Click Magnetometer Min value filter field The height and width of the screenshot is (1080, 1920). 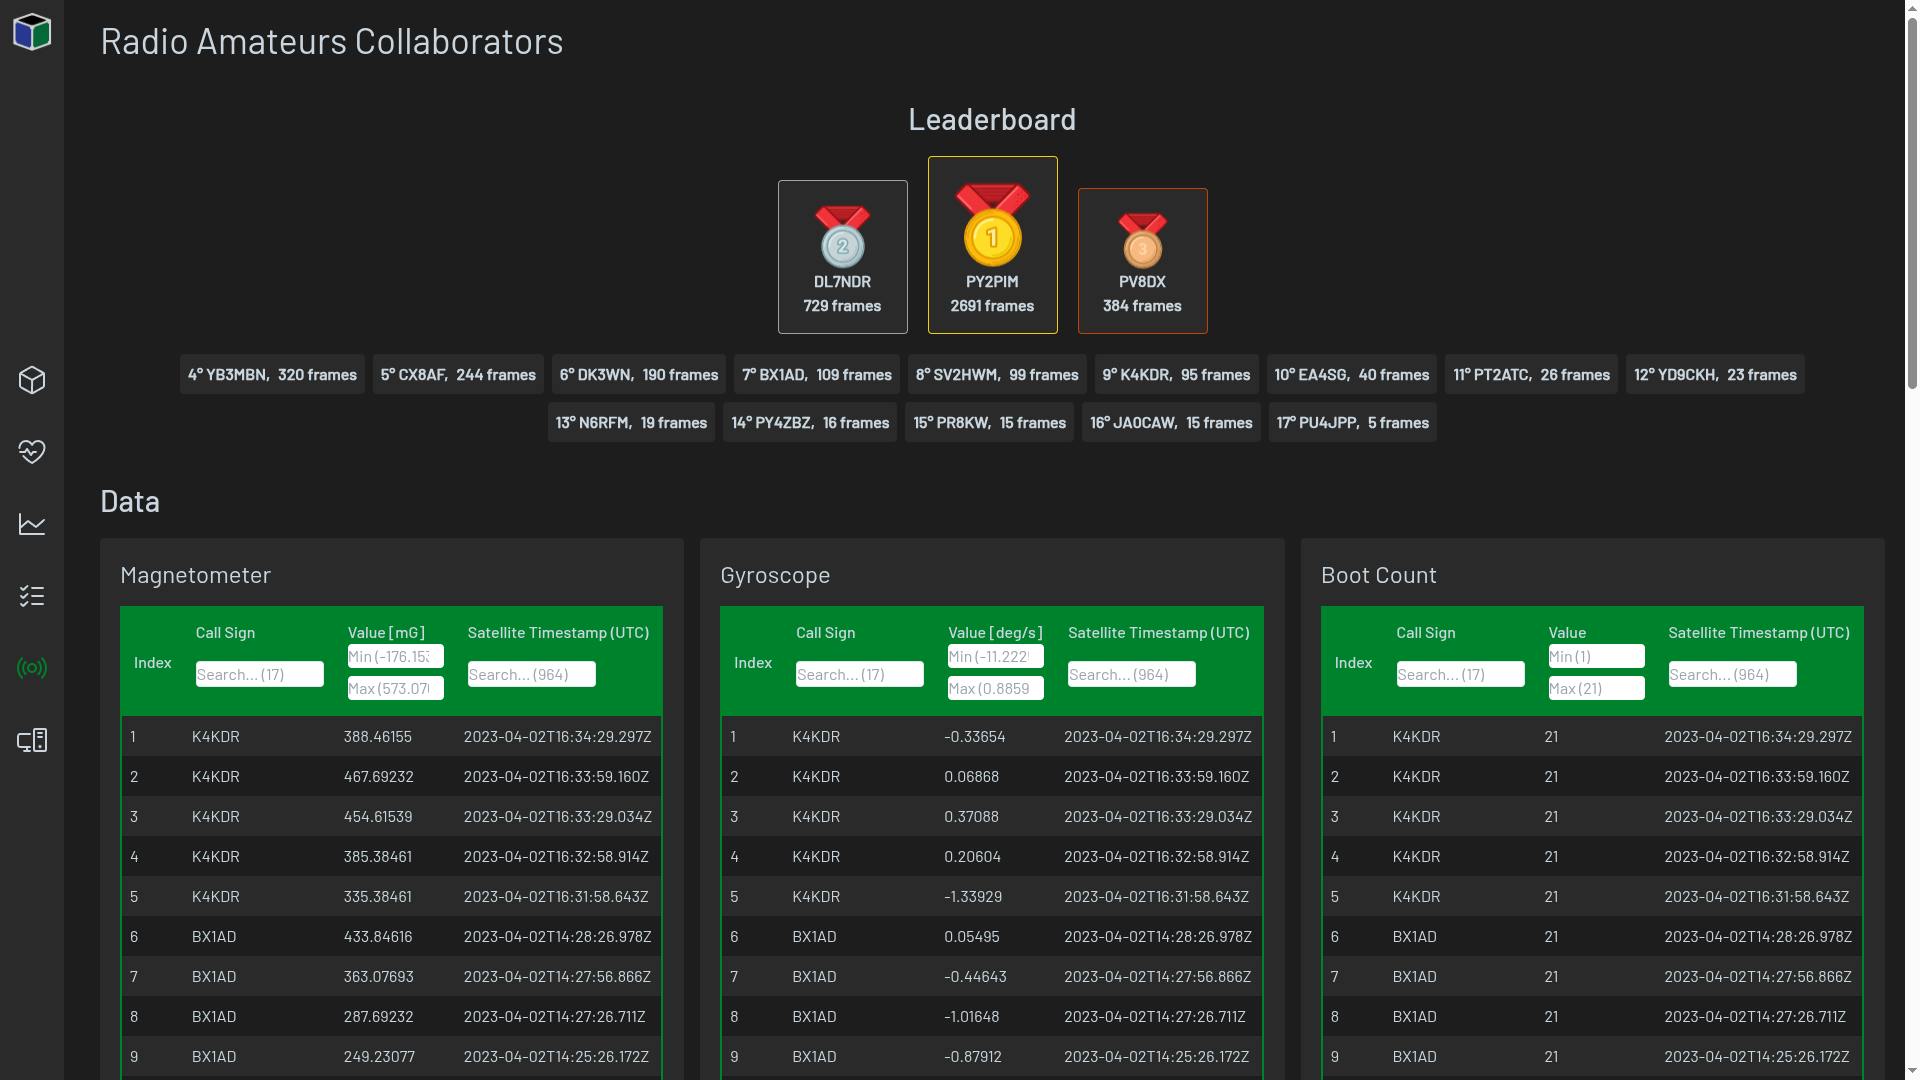tap(395, 656)
